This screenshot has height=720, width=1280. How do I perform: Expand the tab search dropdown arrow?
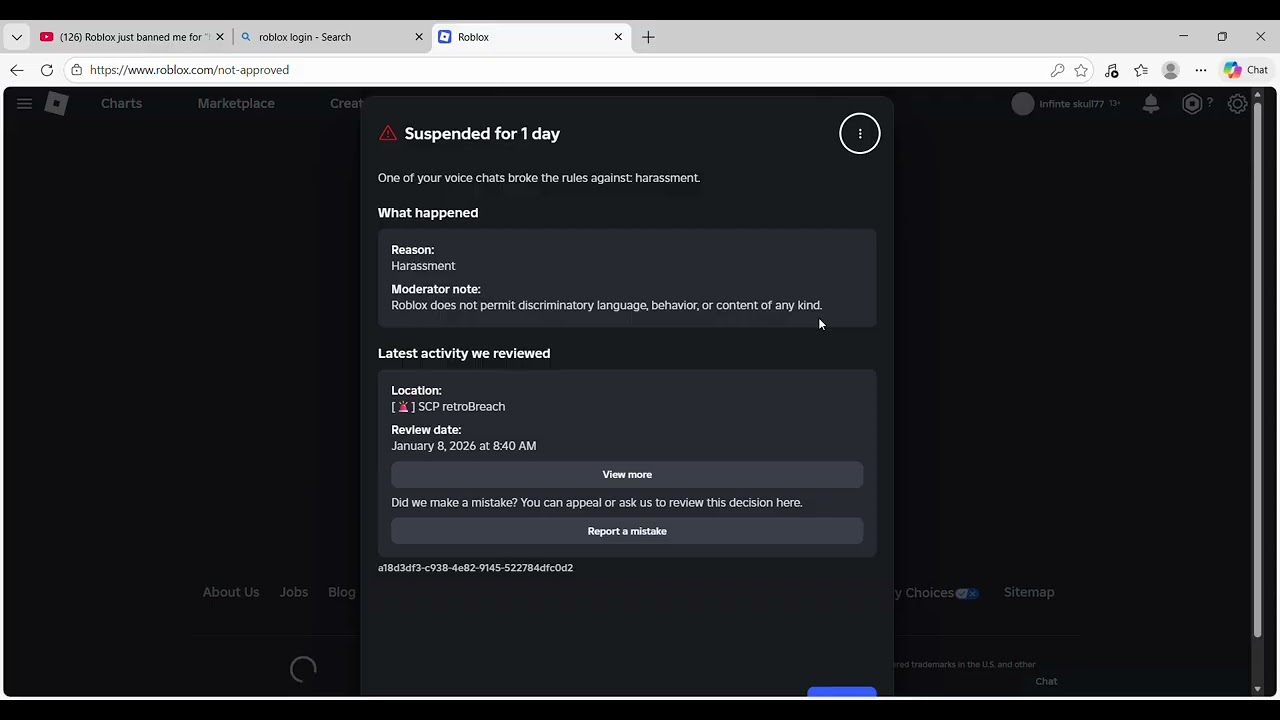click(16, 37)
